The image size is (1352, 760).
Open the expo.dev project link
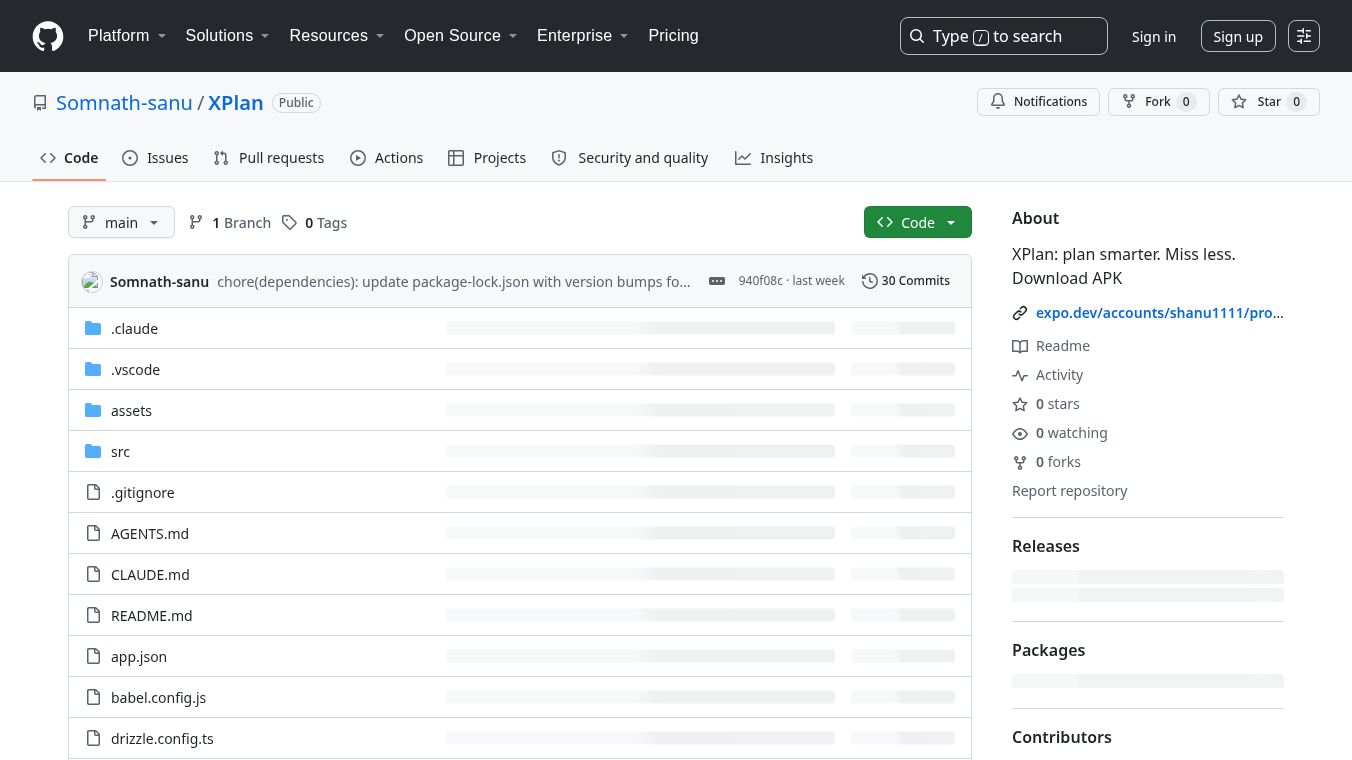tap(1160, 313)
